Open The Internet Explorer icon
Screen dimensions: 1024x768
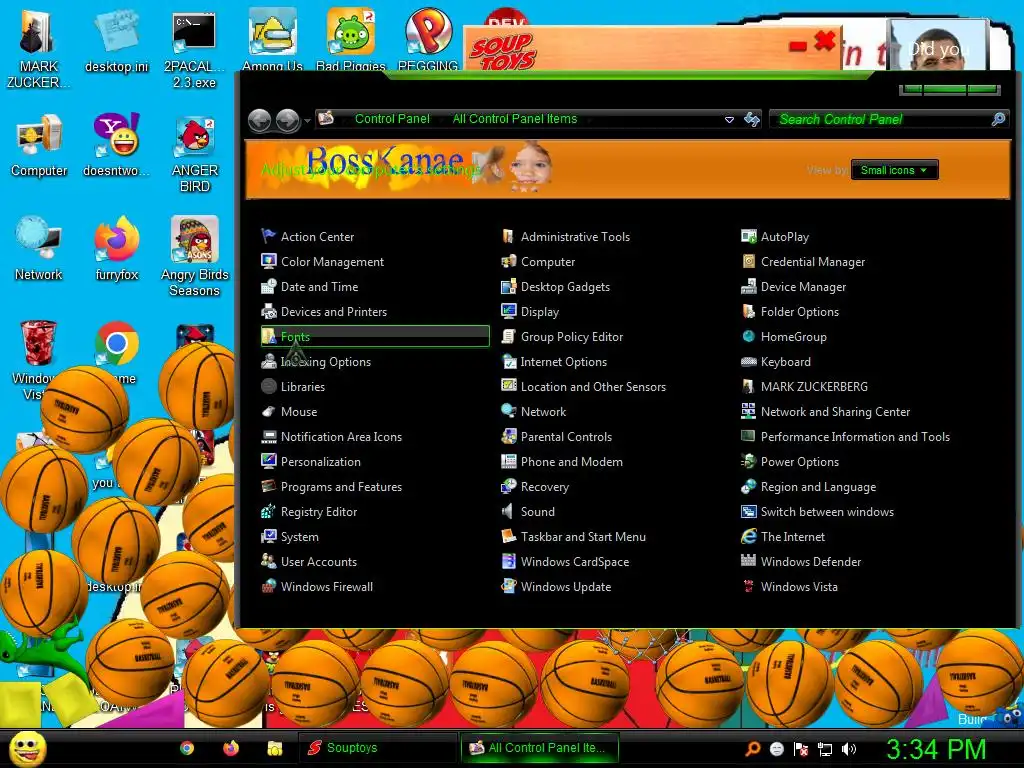click(x=748, y=536)
